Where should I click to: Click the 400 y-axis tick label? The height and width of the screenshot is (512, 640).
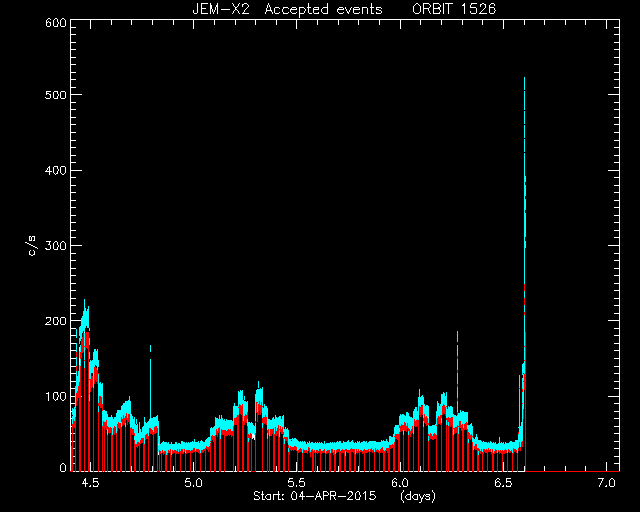pos(56,170)
